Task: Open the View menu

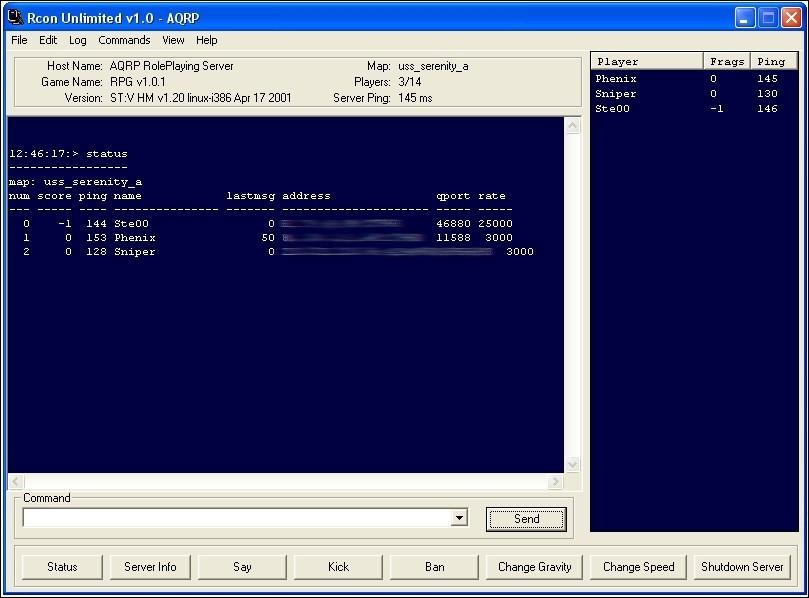Action: (x=173, y=40)
